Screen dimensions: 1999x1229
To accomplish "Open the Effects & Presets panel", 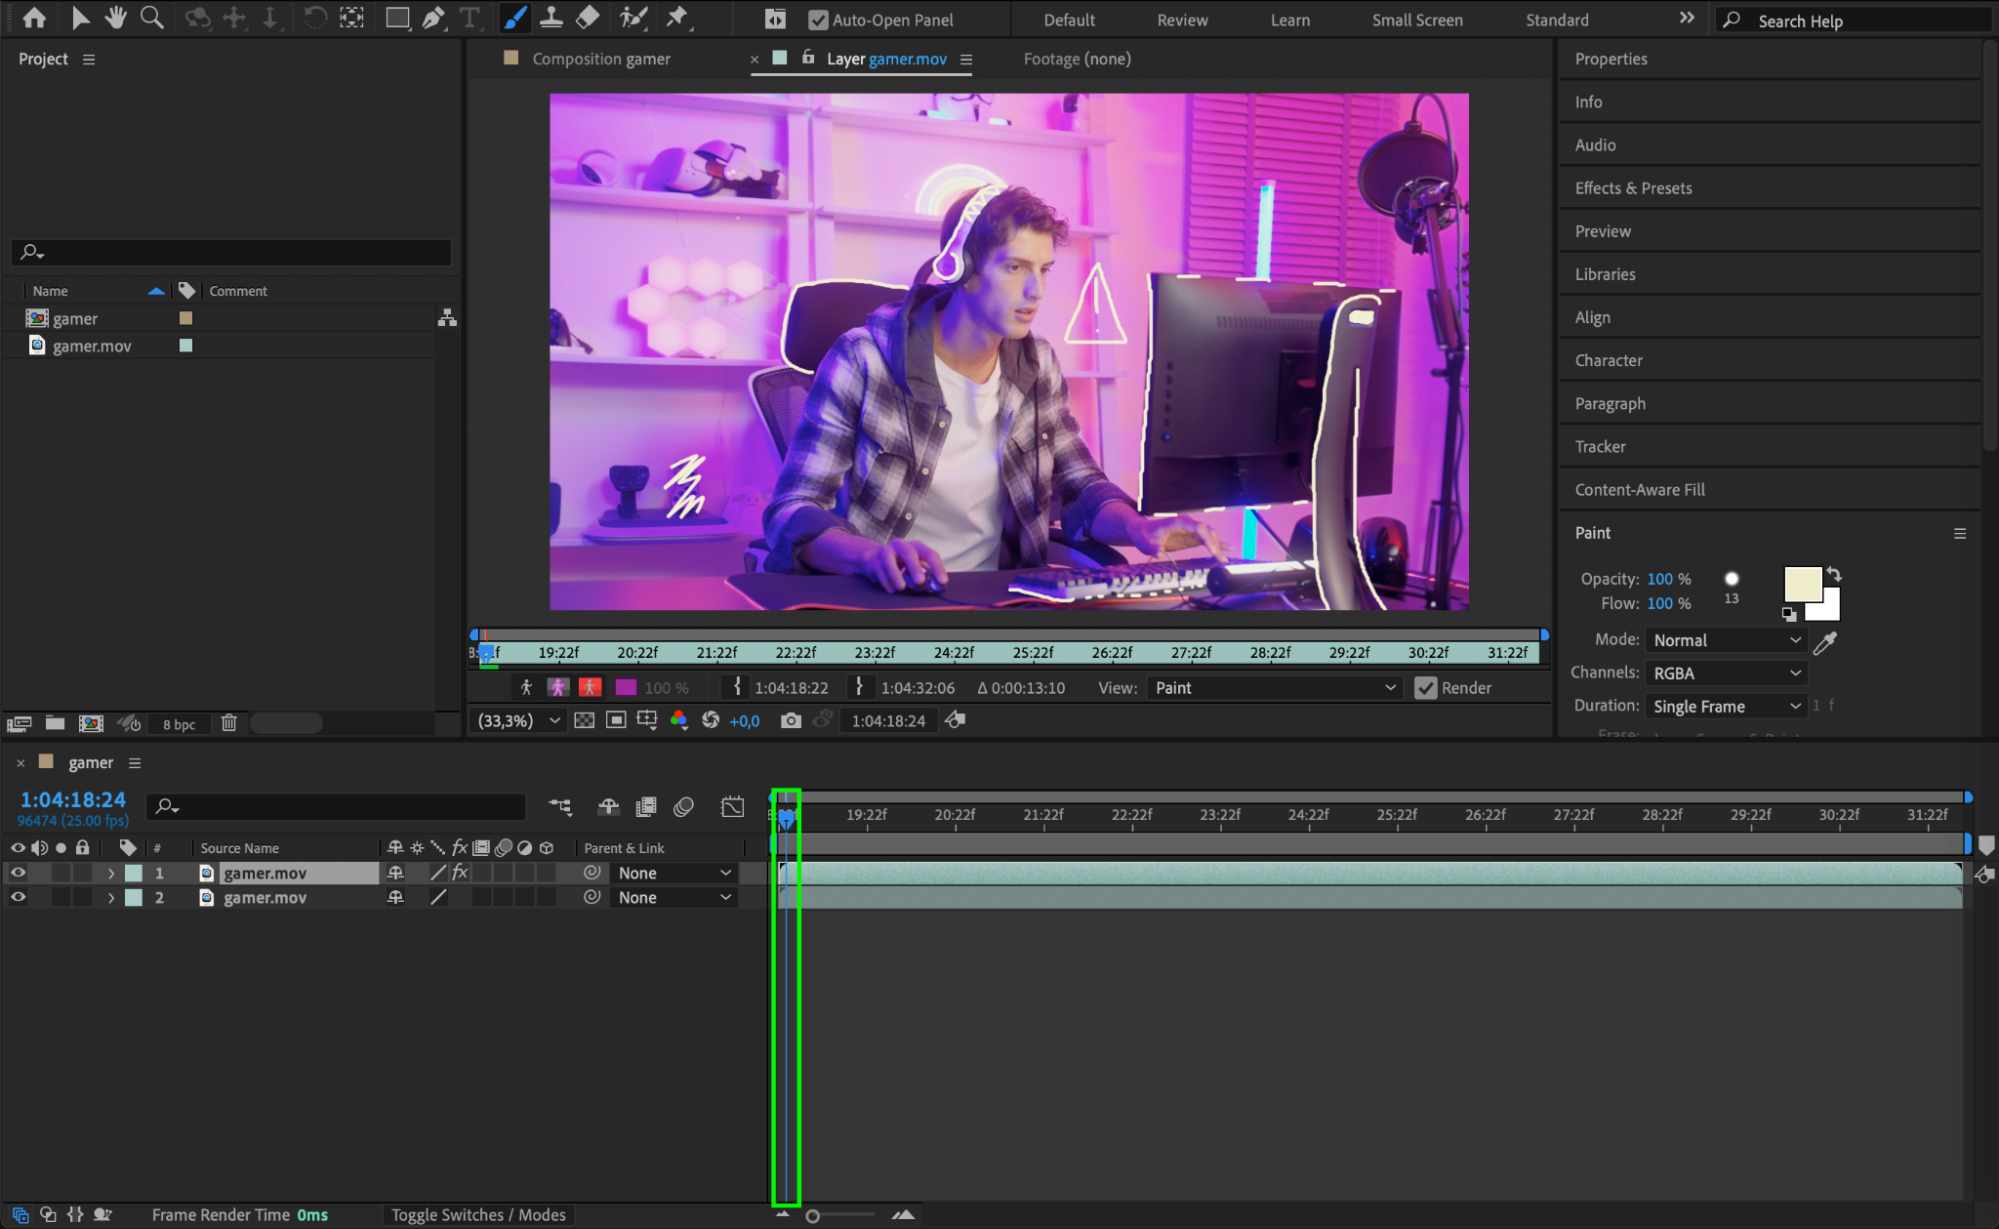I will [x=1633, y=188].
